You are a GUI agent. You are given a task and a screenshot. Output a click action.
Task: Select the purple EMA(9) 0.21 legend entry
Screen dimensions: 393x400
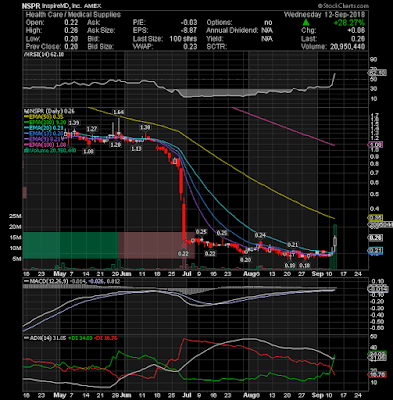43,139
